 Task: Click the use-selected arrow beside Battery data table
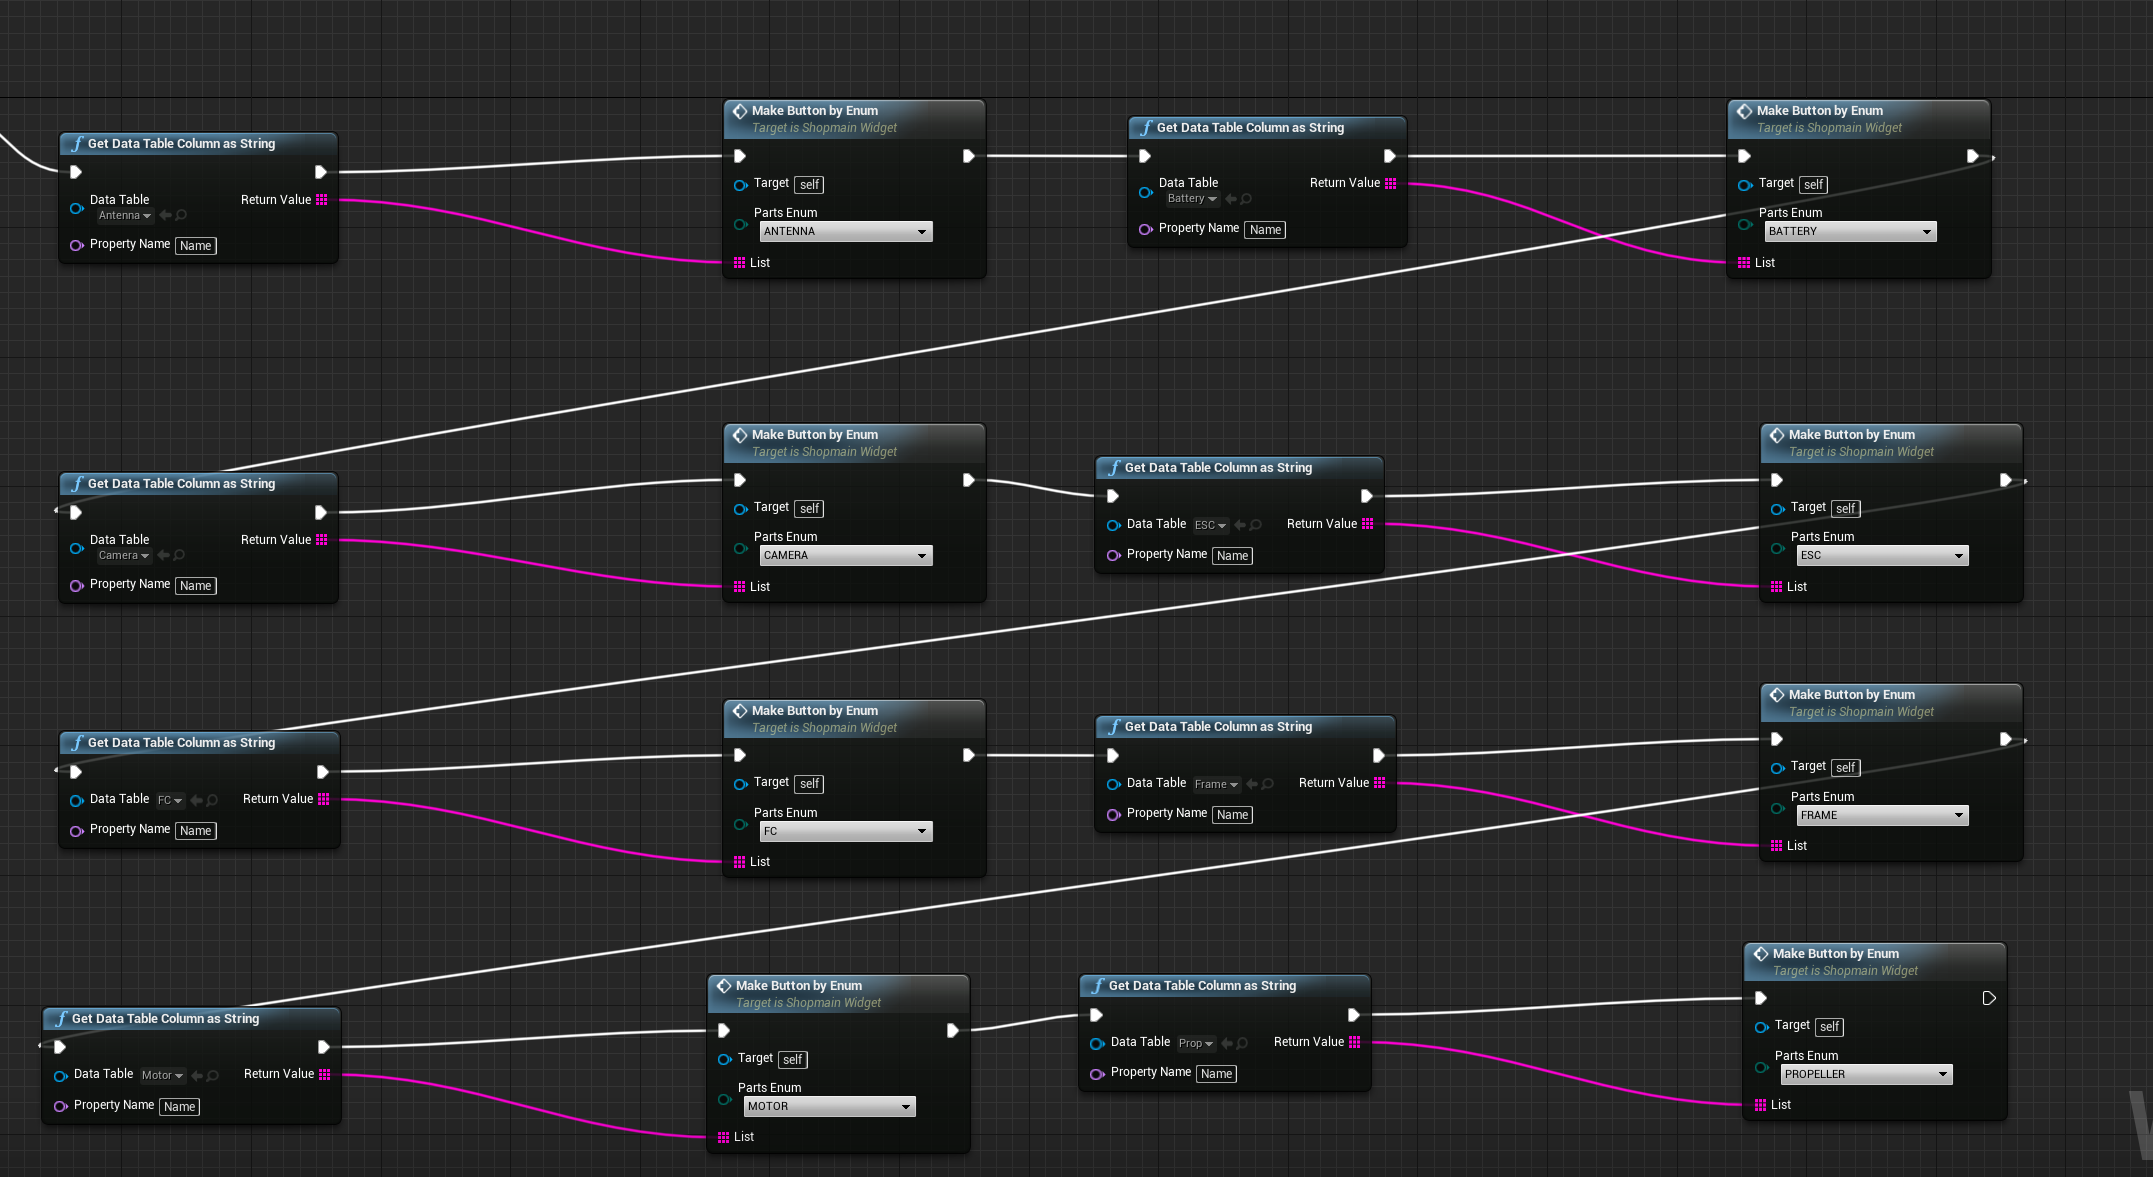point(1231,199)
